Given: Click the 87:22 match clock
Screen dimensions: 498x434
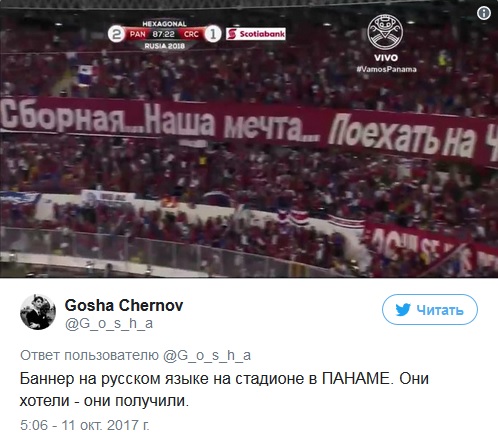Looking at the screenshot, I should click(x=163, y=34).
